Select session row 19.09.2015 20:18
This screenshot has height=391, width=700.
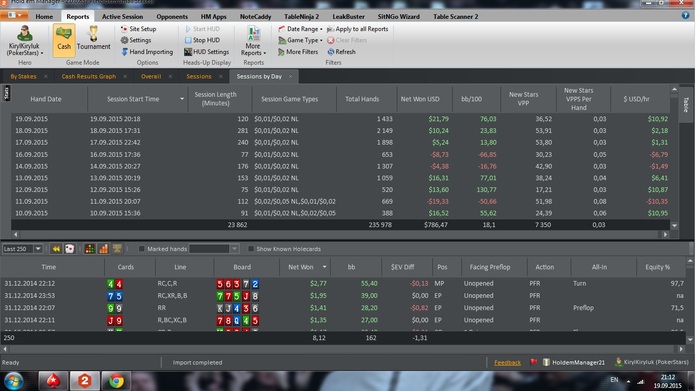(340, 119)
